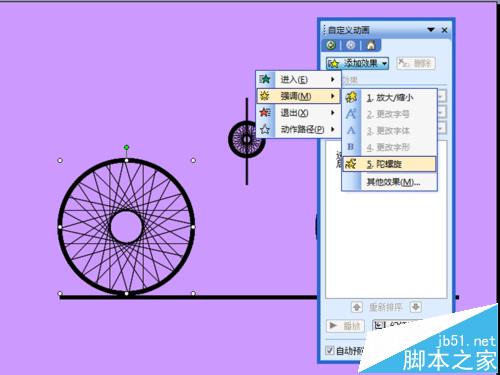Click the 删除 button
The height and width of the screenshot is (375, 500).
pyautogui.click(x=416, y=63)
